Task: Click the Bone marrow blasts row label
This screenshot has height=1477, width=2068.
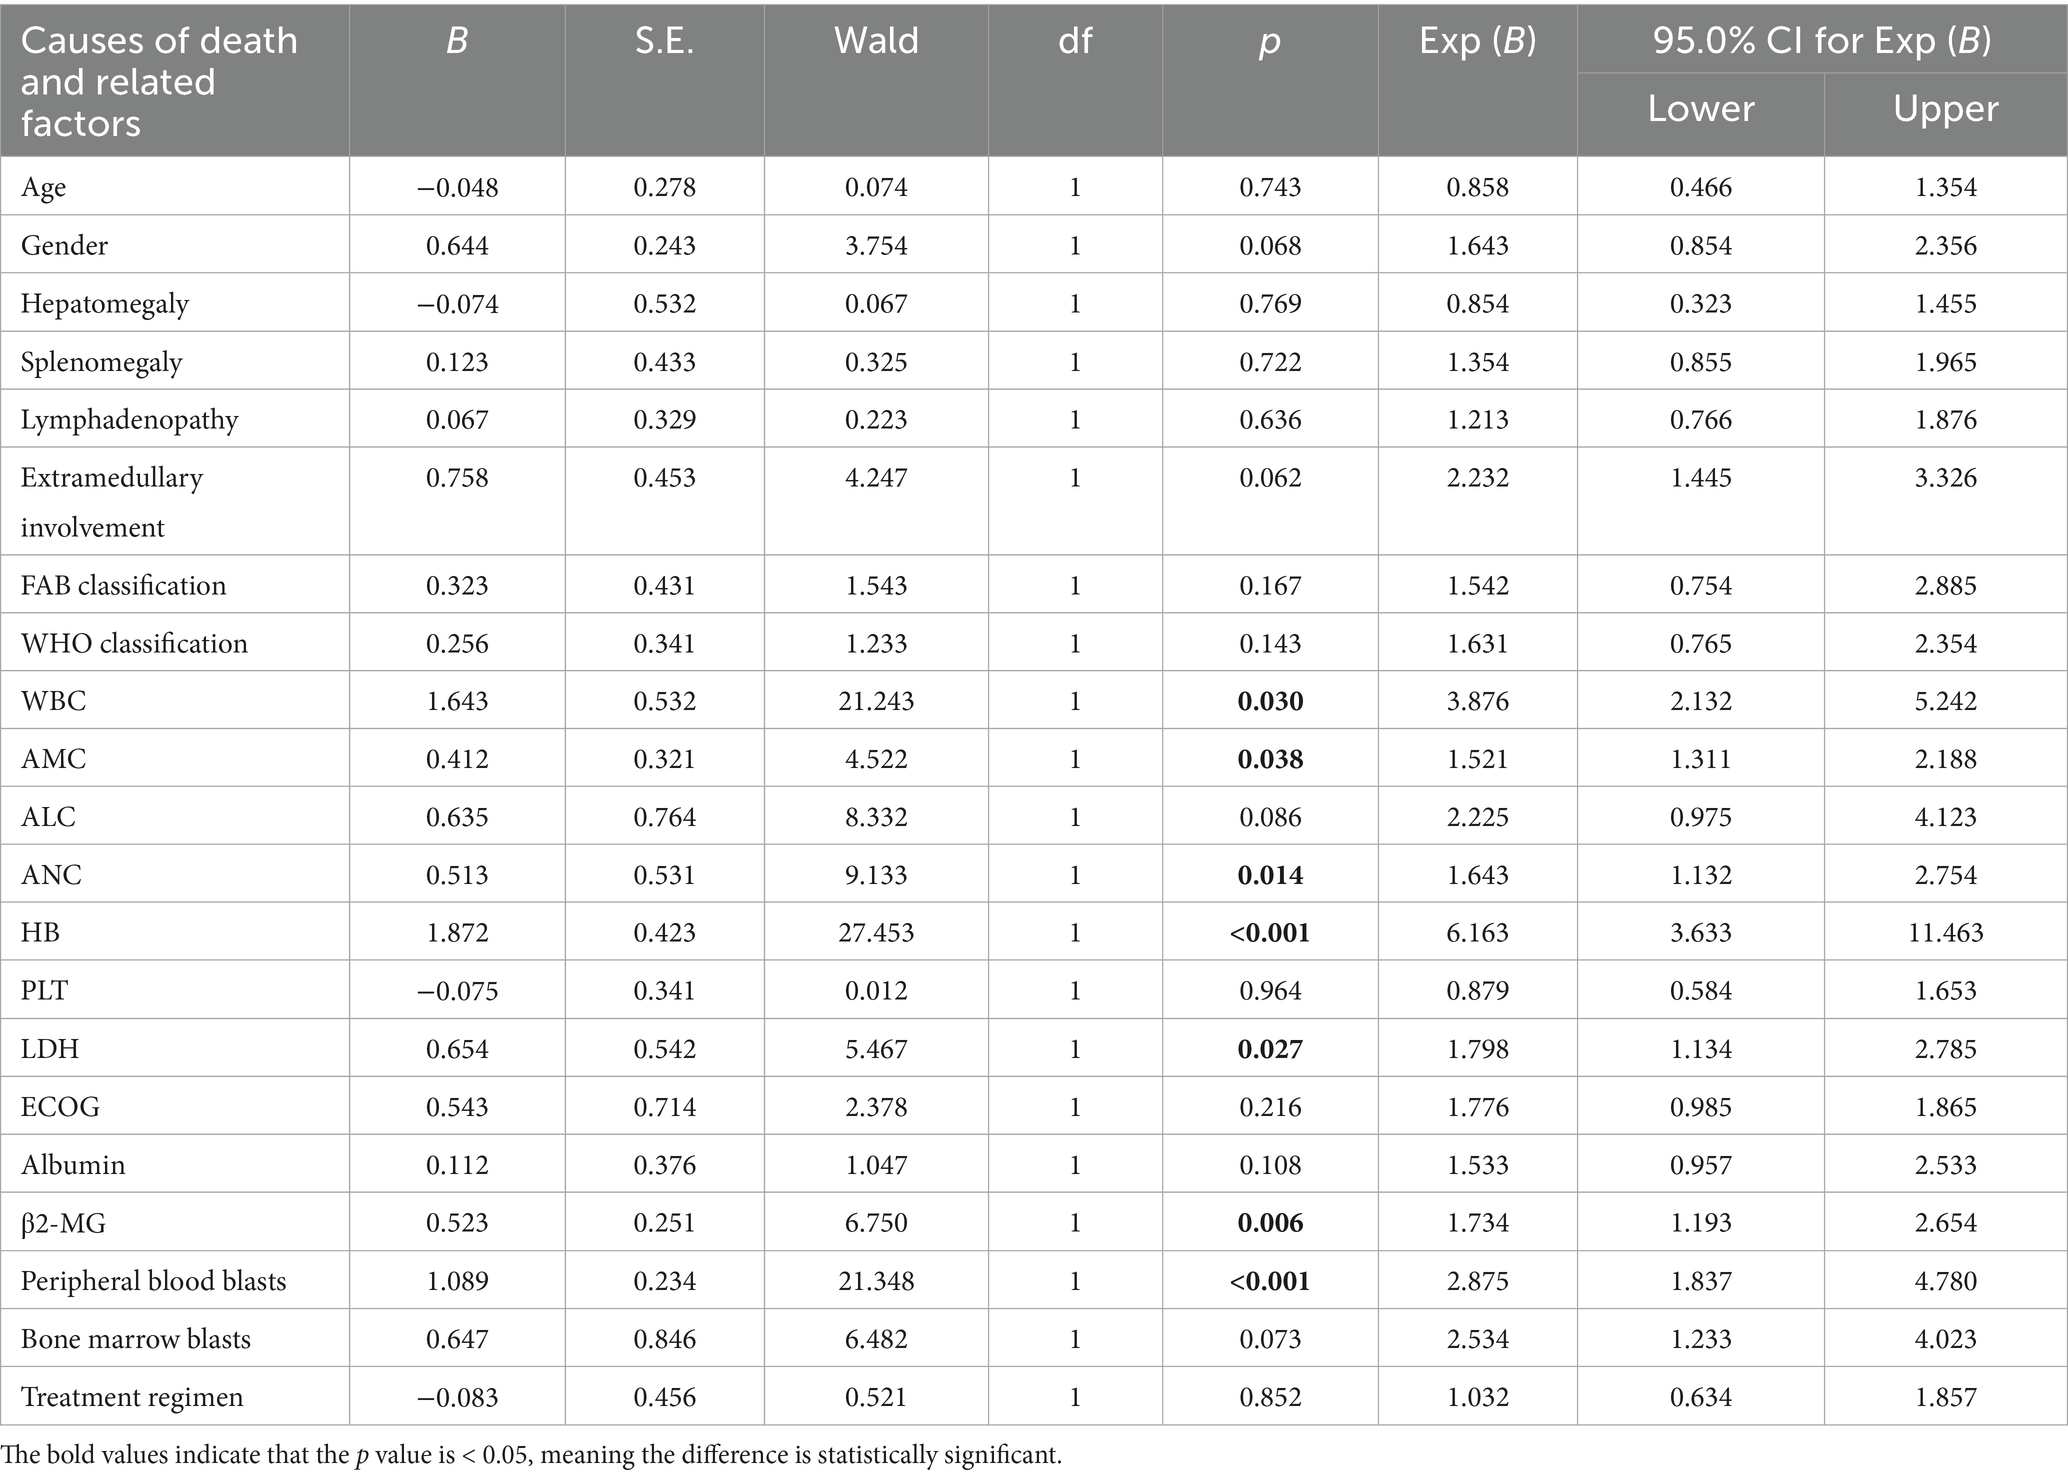Action: [x=136, y=1339]
